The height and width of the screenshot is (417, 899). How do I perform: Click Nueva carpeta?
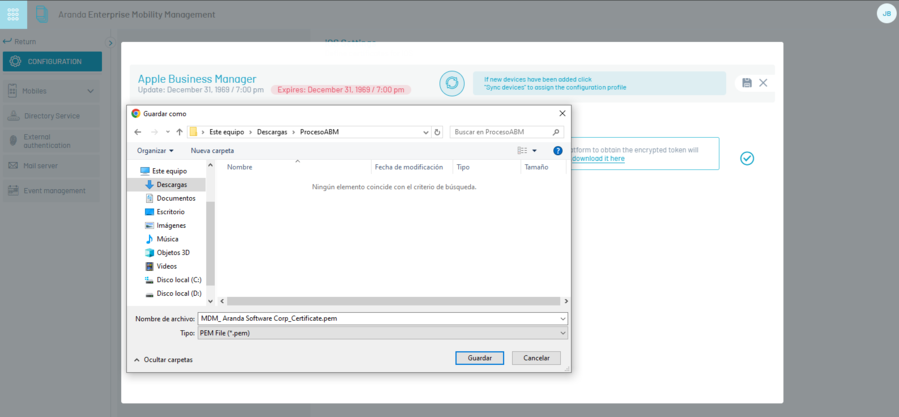[x=212, y=150]
